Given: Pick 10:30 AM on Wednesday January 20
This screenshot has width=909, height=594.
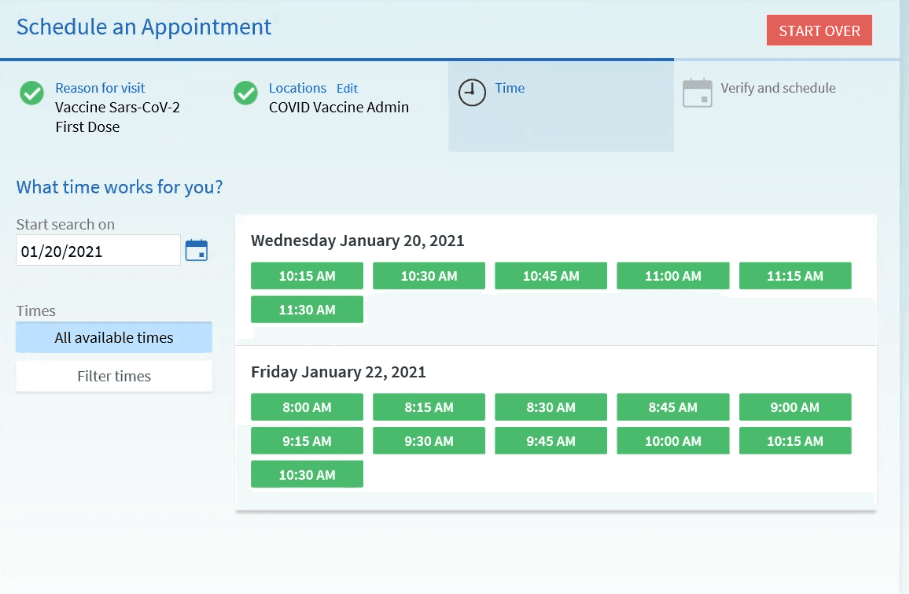Looking at the screenshot, I should 429,276.
